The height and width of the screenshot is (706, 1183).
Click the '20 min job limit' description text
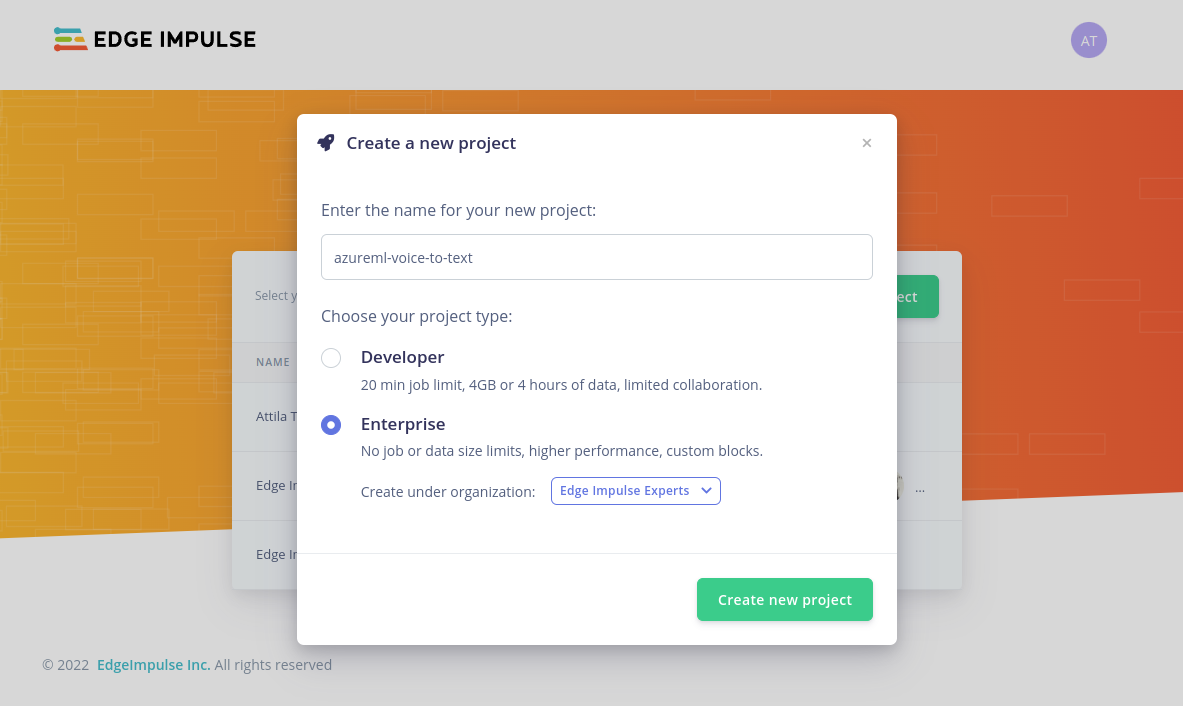pos(561,385)
